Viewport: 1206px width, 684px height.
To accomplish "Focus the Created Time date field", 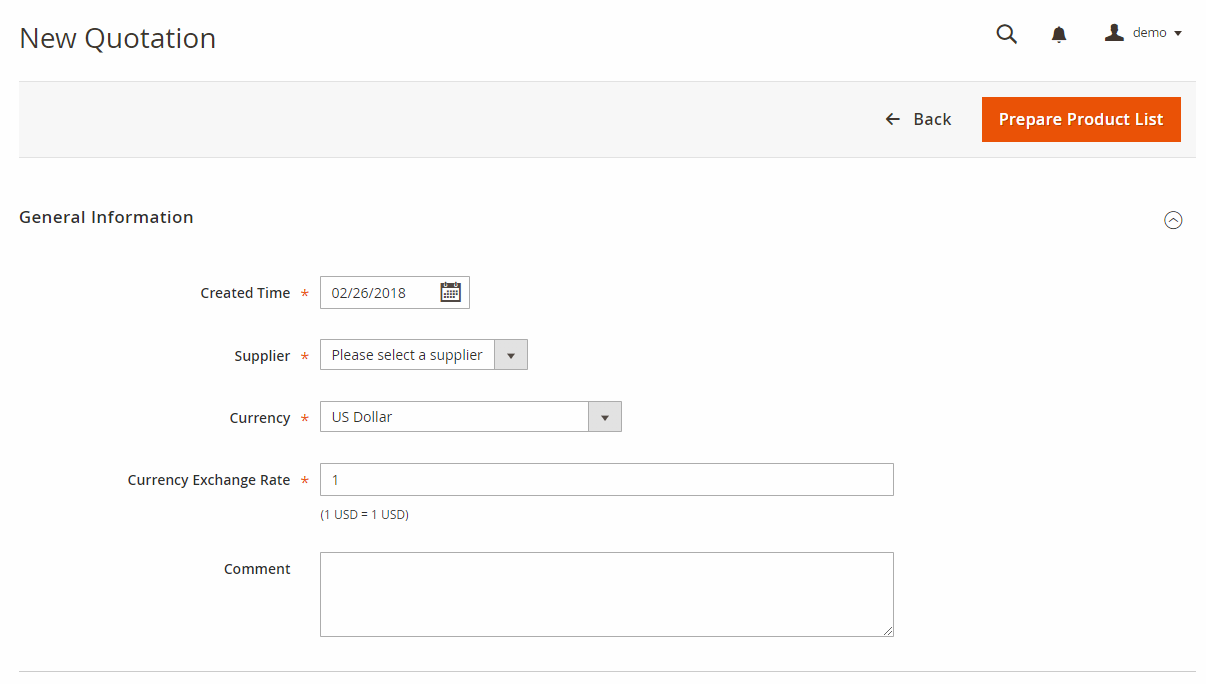I will [x=395, y=293].
